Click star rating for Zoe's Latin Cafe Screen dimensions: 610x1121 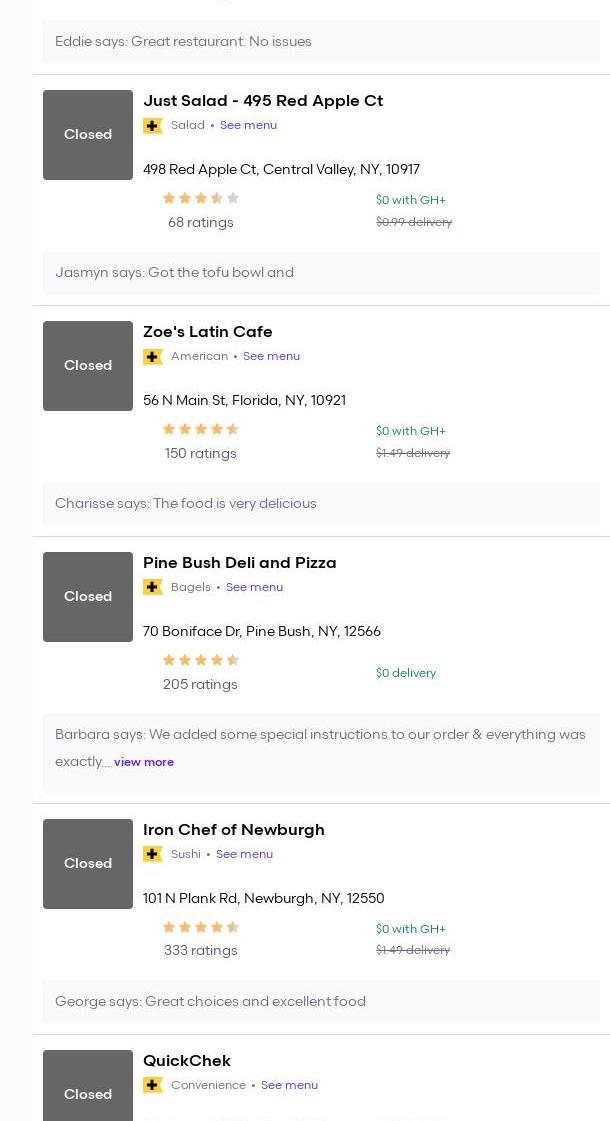point(200,430)
